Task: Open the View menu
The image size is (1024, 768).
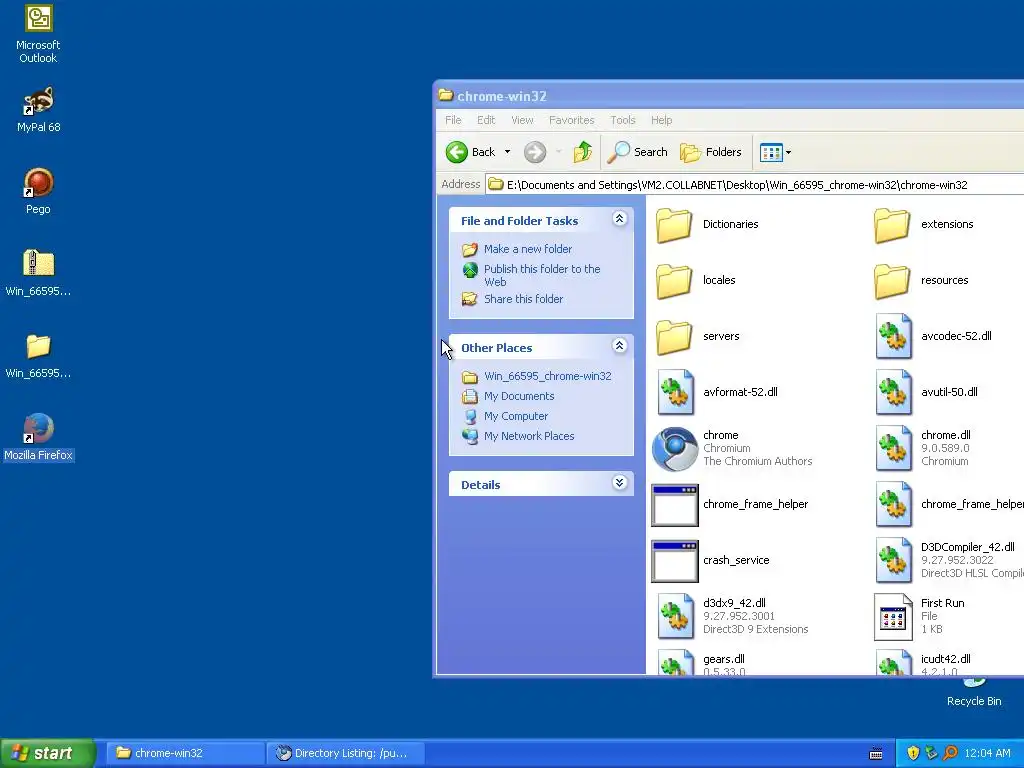Action: tap(522, 120)
